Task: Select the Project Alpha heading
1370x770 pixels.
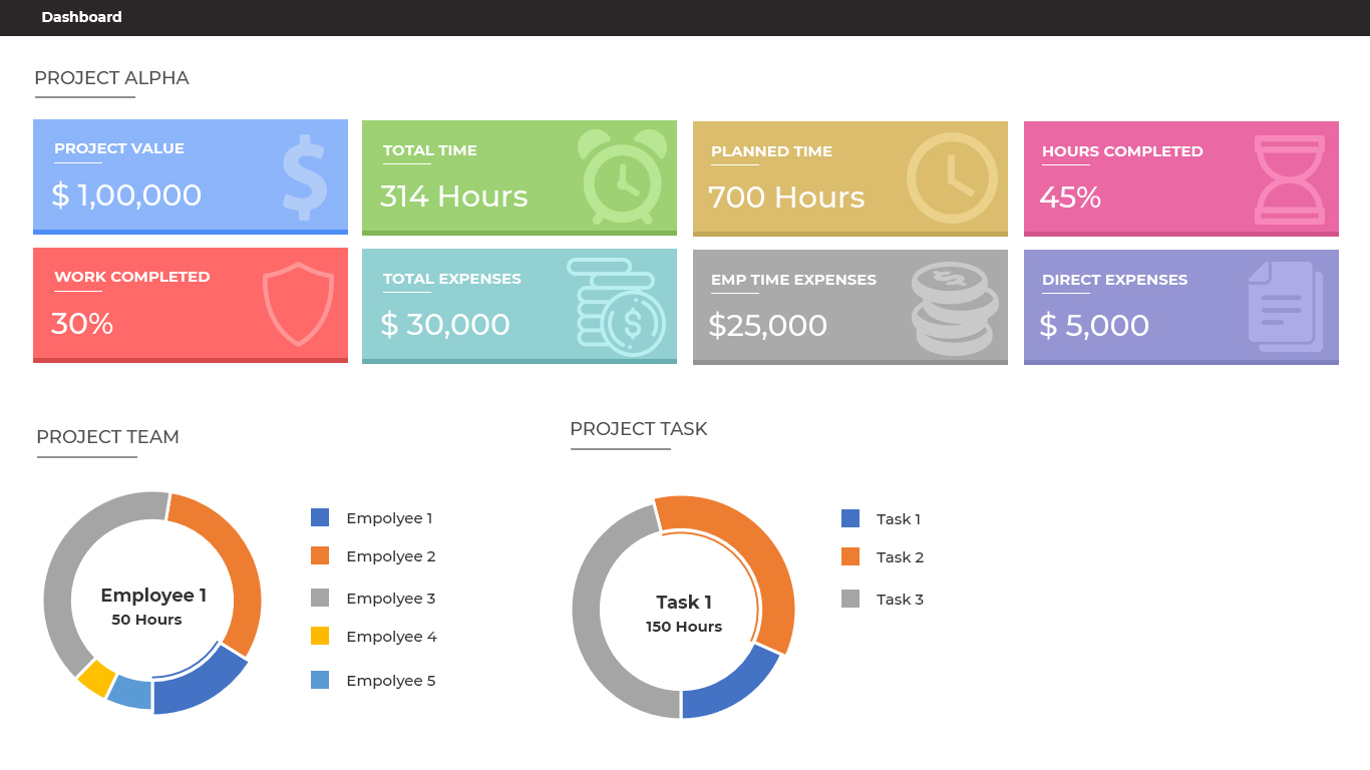Action: 111,78
